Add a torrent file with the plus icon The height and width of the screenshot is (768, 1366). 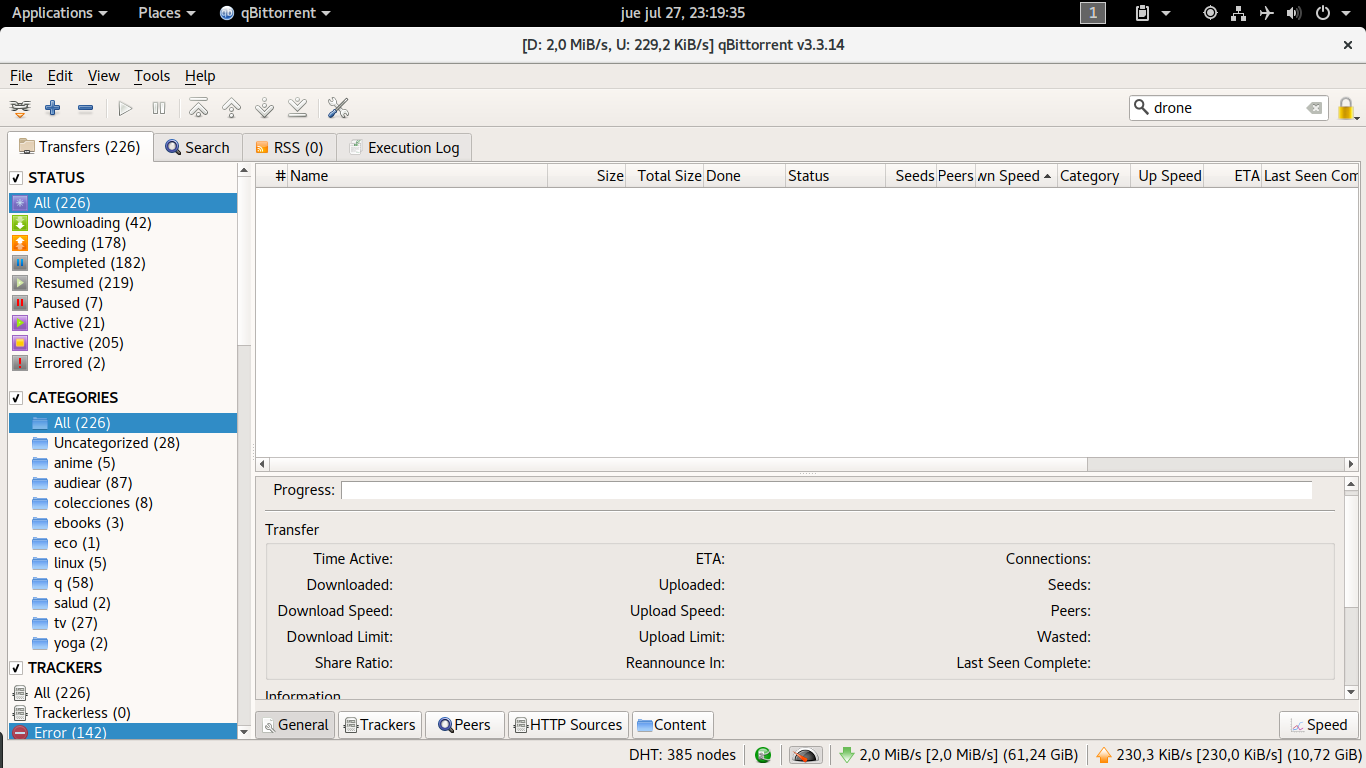(52, 108)
